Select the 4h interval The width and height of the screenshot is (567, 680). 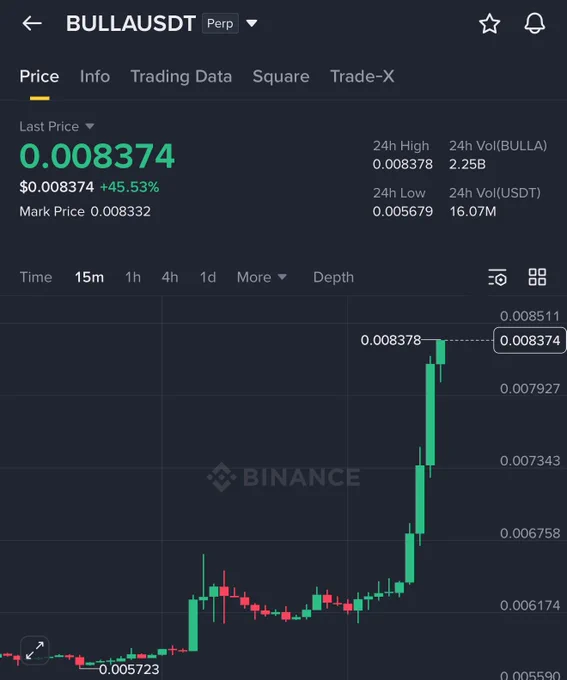point(170,277)
